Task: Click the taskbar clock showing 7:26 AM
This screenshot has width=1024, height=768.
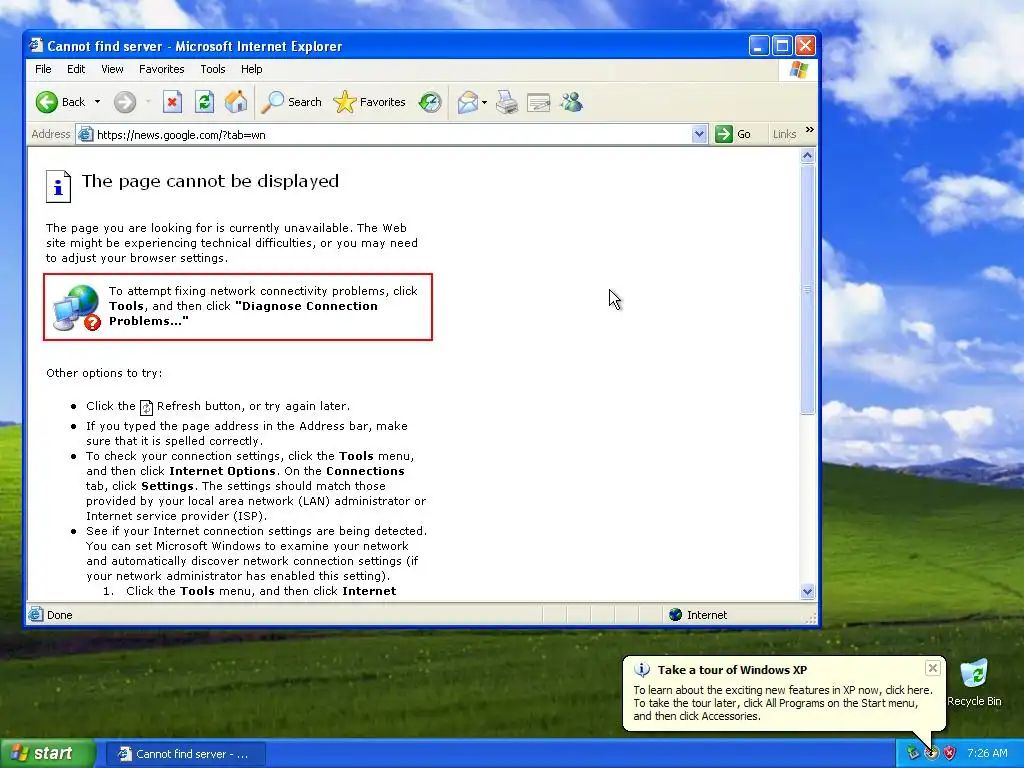Action: click(x=987, y=753)
